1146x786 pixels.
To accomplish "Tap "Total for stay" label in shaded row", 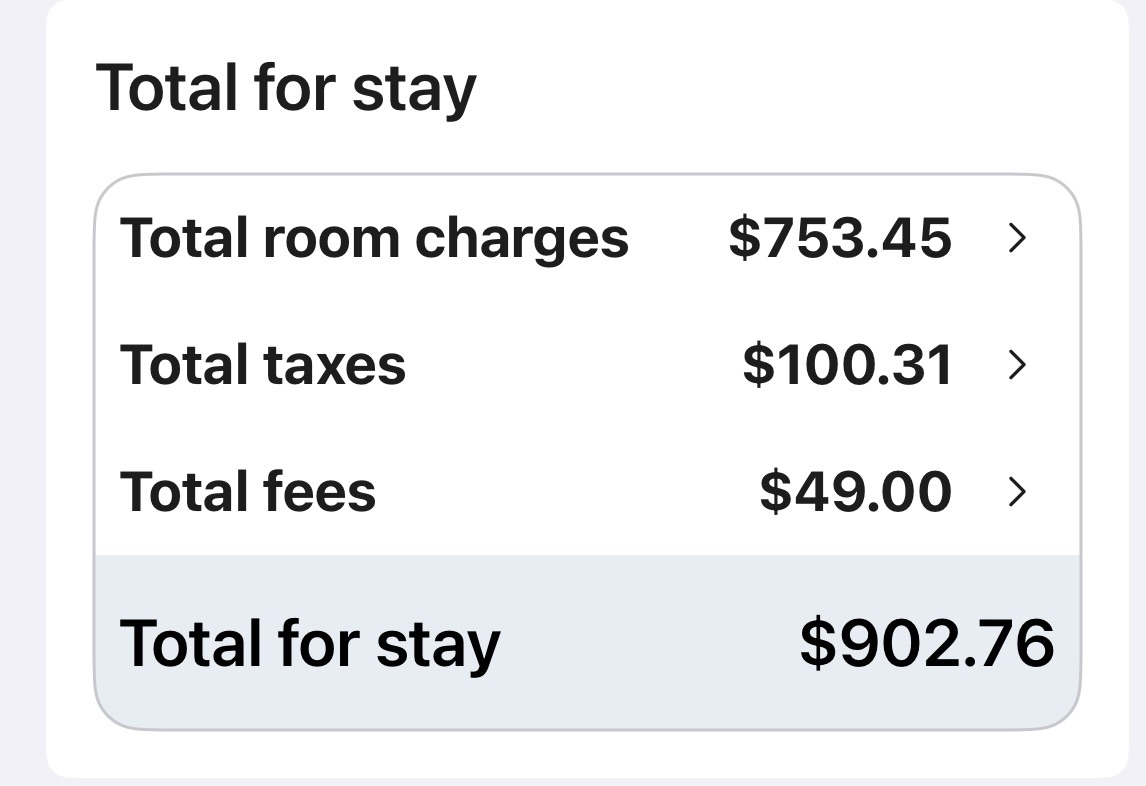I will click(310, 643).
